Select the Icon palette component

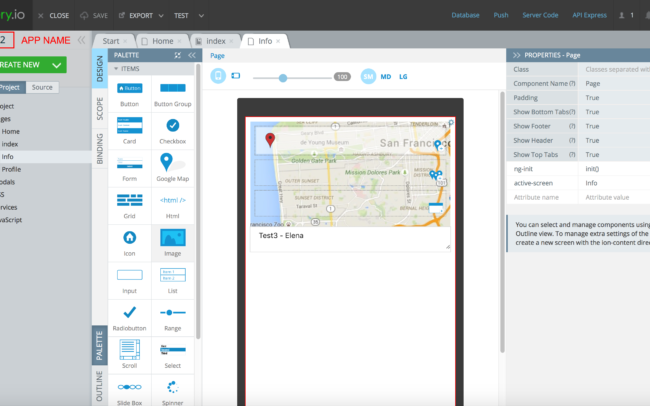click(x=129, y=243)
